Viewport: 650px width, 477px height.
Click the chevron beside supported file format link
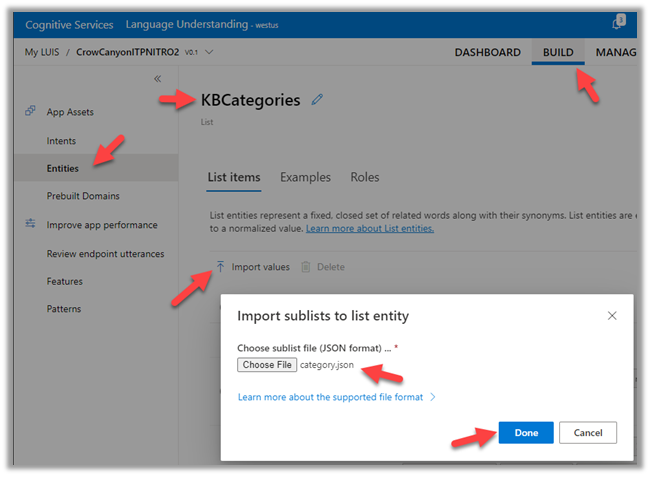[433, 397]
